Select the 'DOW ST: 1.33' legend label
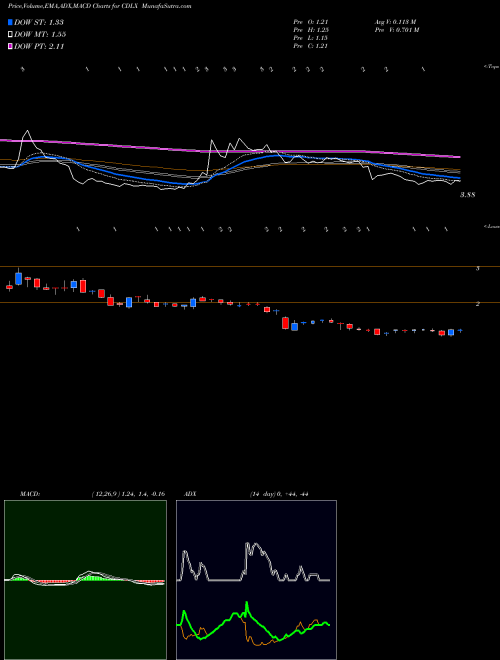This screenshot has width=500, height=660. [x=39, y=22]
